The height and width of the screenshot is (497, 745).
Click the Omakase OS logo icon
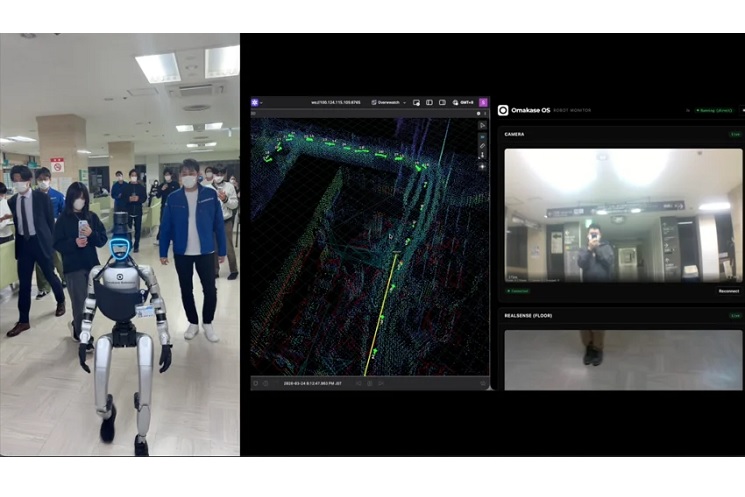tap(503, 110)
